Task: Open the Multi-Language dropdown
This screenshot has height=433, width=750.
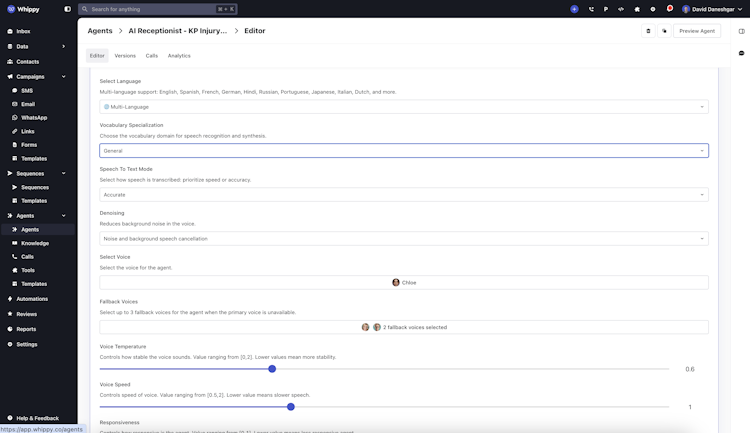Action: pos(404,107)
